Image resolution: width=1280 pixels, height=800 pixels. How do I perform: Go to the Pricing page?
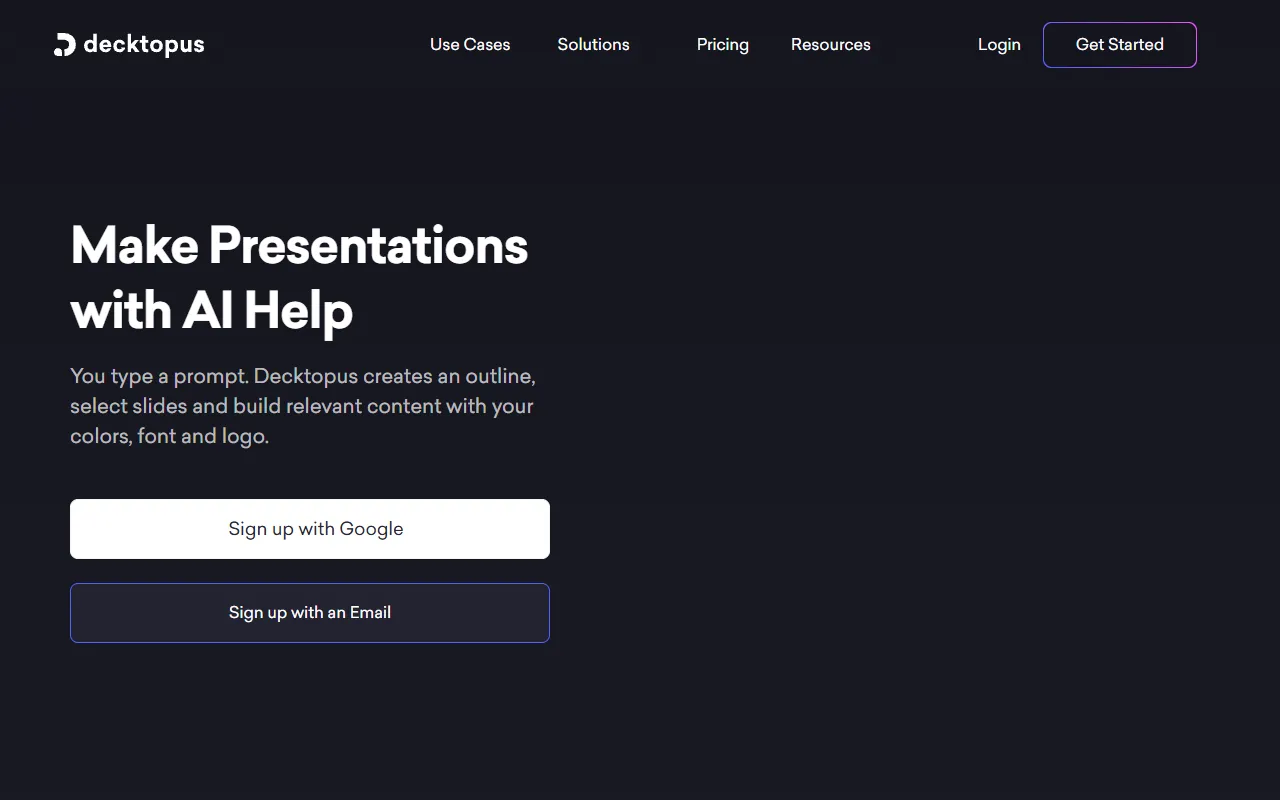tap(722, 45)
